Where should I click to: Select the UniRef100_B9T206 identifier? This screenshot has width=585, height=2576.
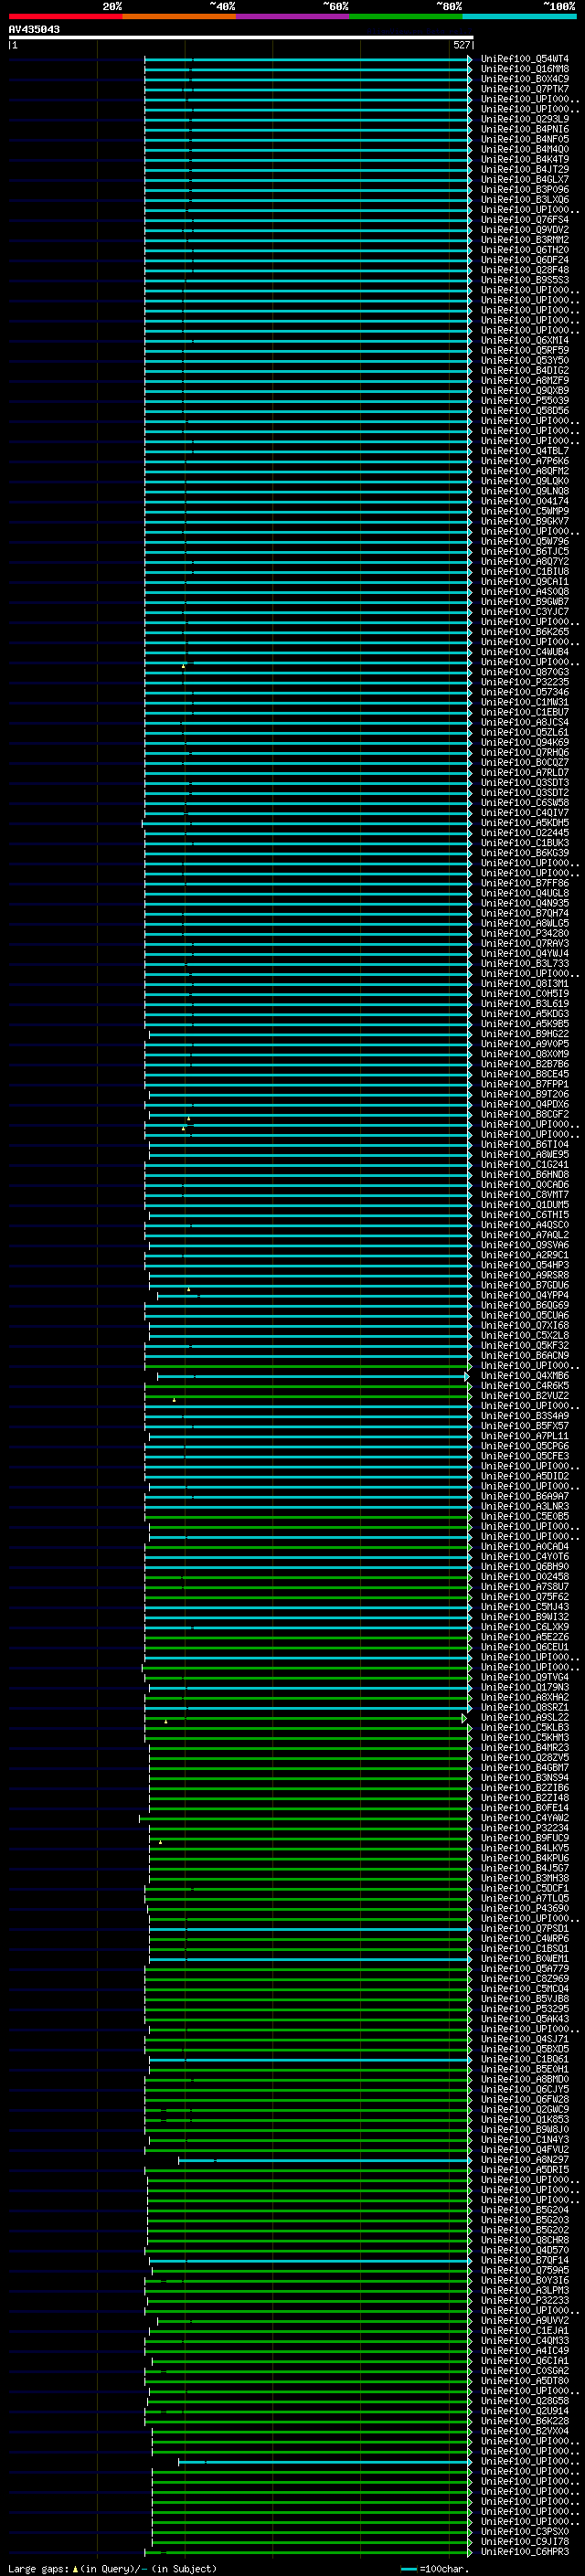tap(525, 1094)
